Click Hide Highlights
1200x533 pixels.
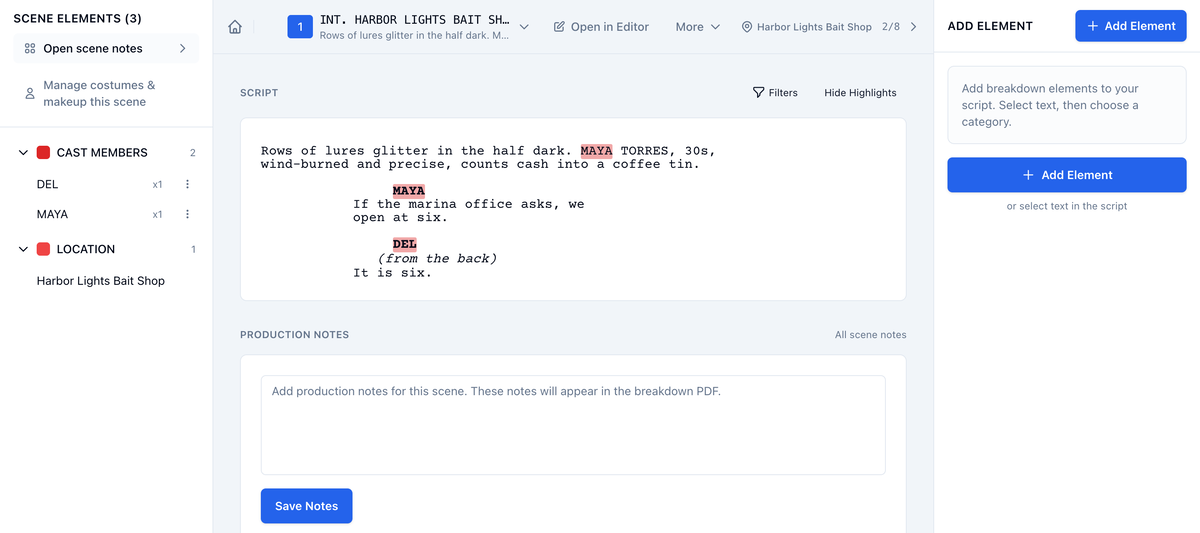click(x=860, y=92)
